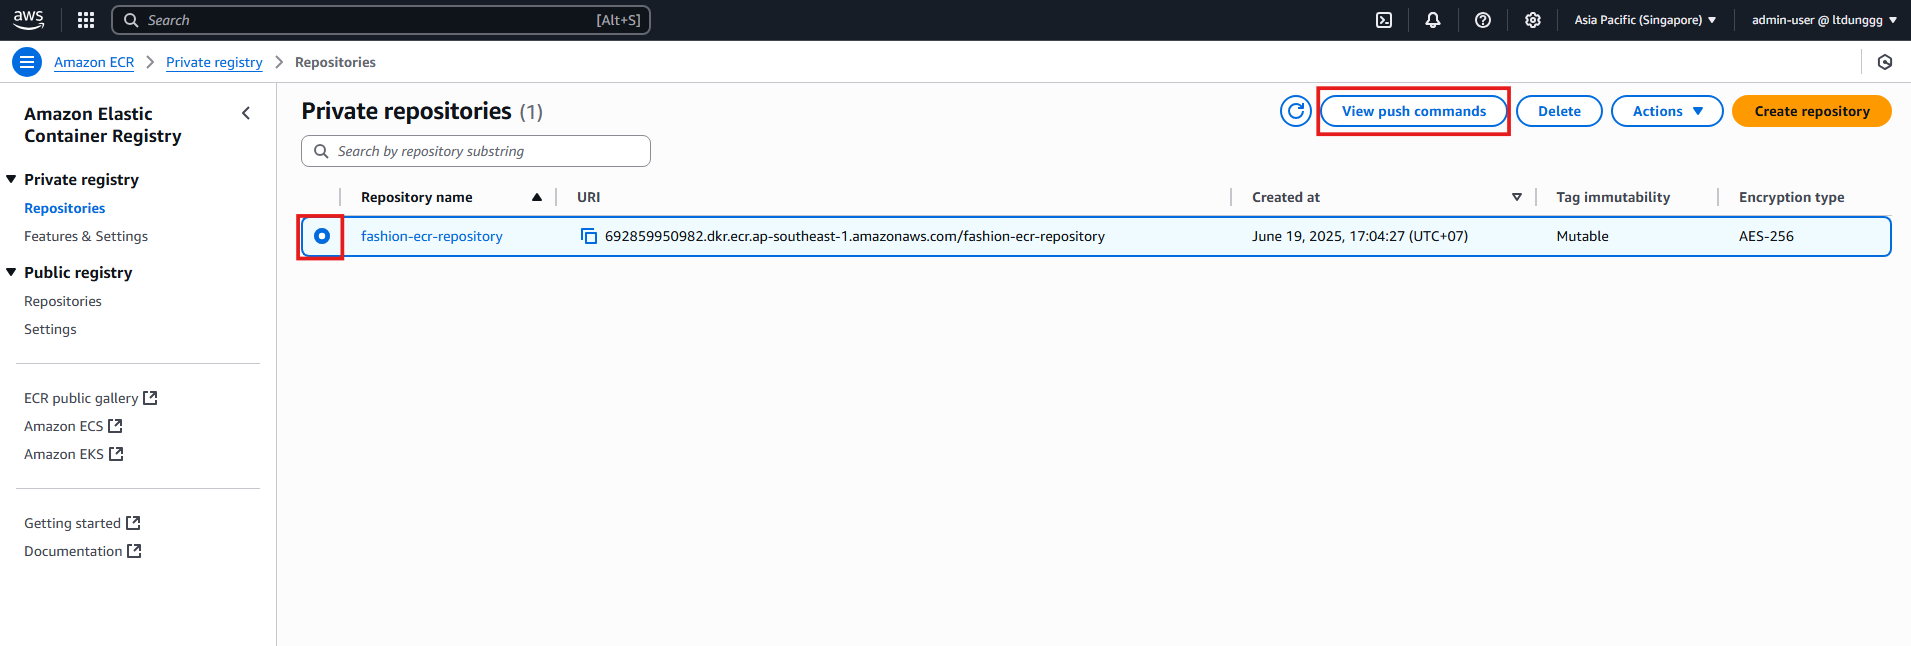Click Amazon ECS external-link icon

115,426
